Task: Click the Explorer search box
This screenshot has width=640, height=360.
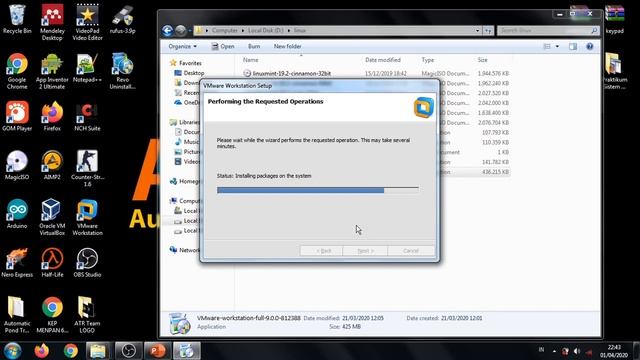Action: (548, 31)
